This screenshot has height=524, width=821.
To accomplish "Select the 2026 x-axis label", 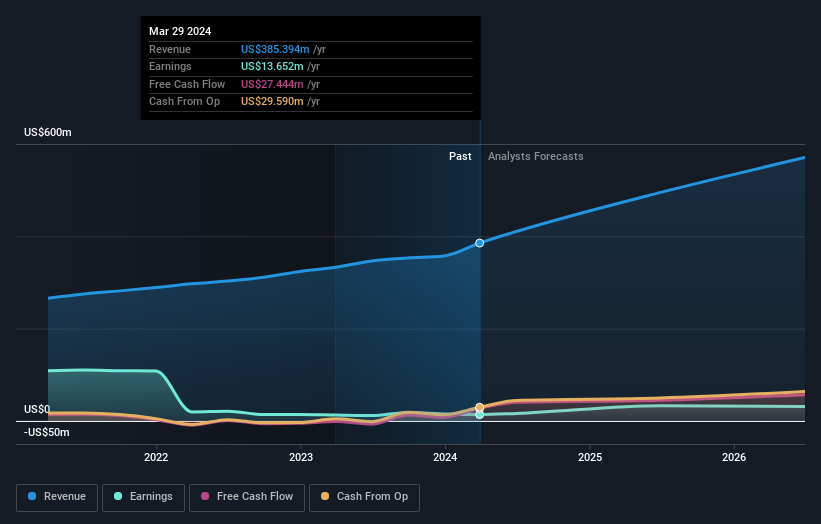I will click(734, 458).
